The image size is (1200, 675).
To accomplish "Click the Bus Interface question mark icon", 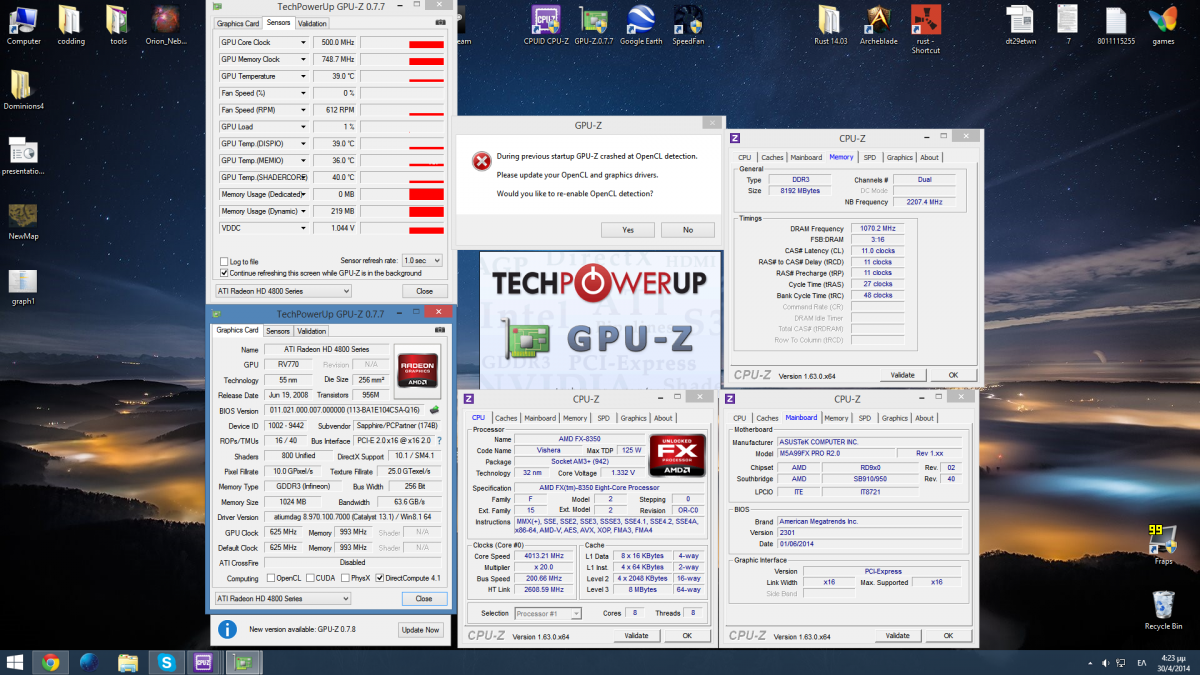I will point(439,440).
